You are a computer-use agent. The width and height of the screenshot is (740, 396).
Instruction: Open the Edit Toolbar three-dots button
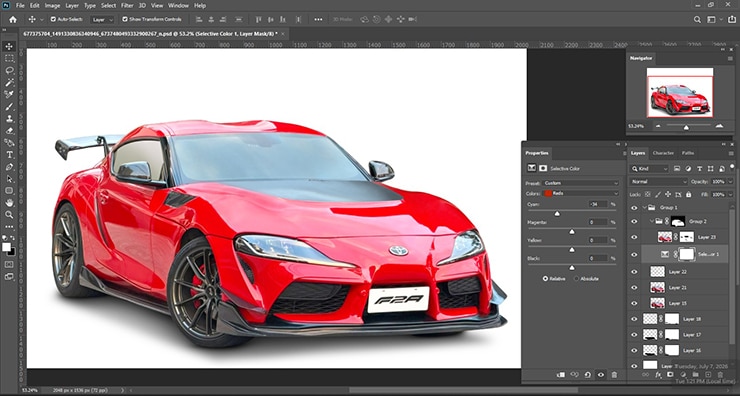(9, 227)
